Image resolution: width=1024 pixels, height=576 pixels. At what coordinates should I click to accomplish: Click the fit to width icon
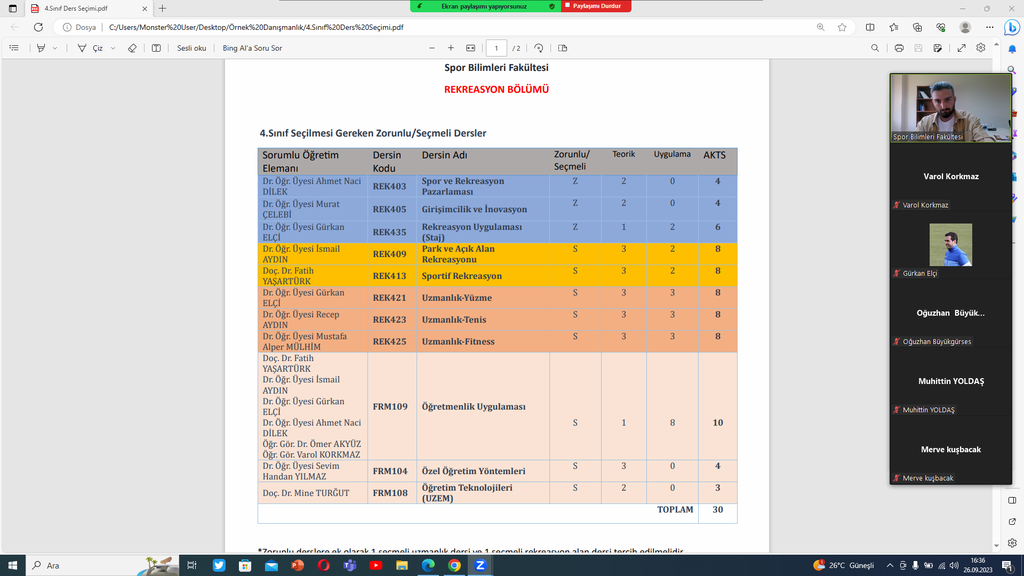tap(470, 48)
